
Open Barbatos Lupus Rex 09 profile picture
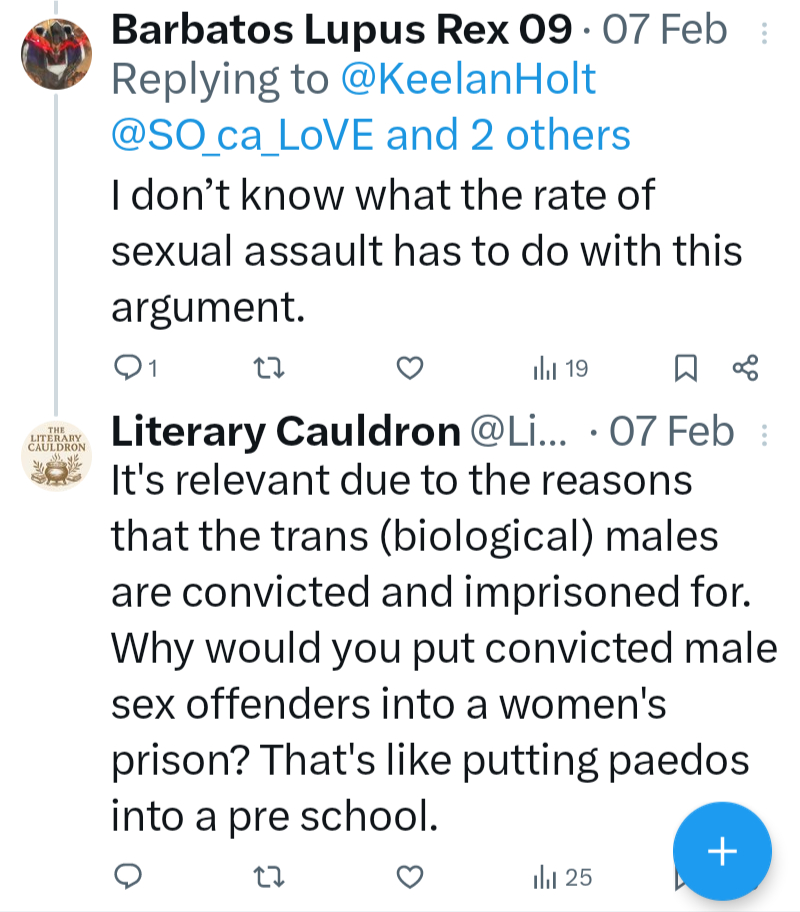56,54
